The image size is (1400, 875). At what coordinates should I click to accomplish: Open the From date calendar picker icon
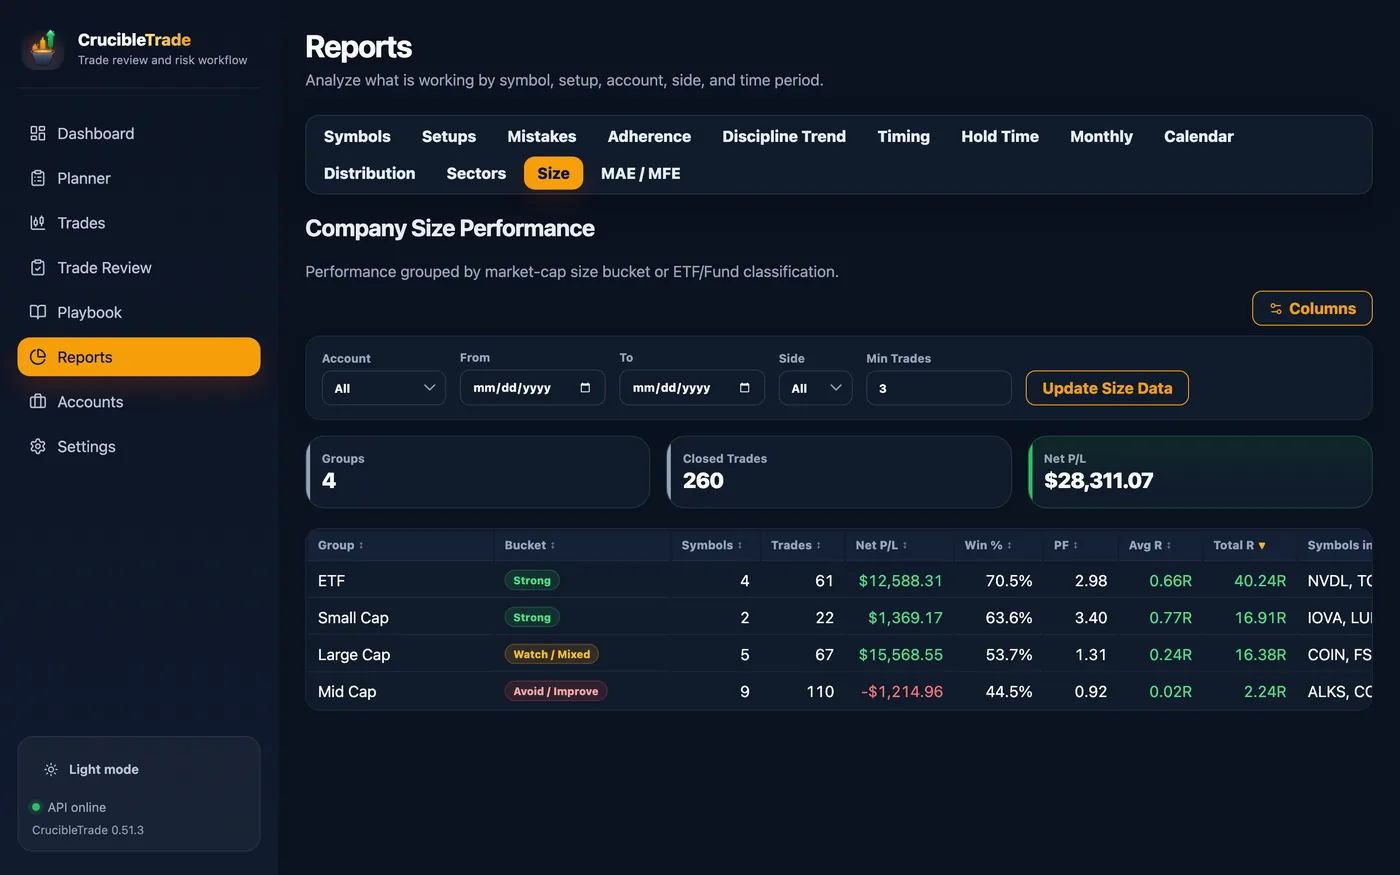pyautogui.click(x=585, y=388)
